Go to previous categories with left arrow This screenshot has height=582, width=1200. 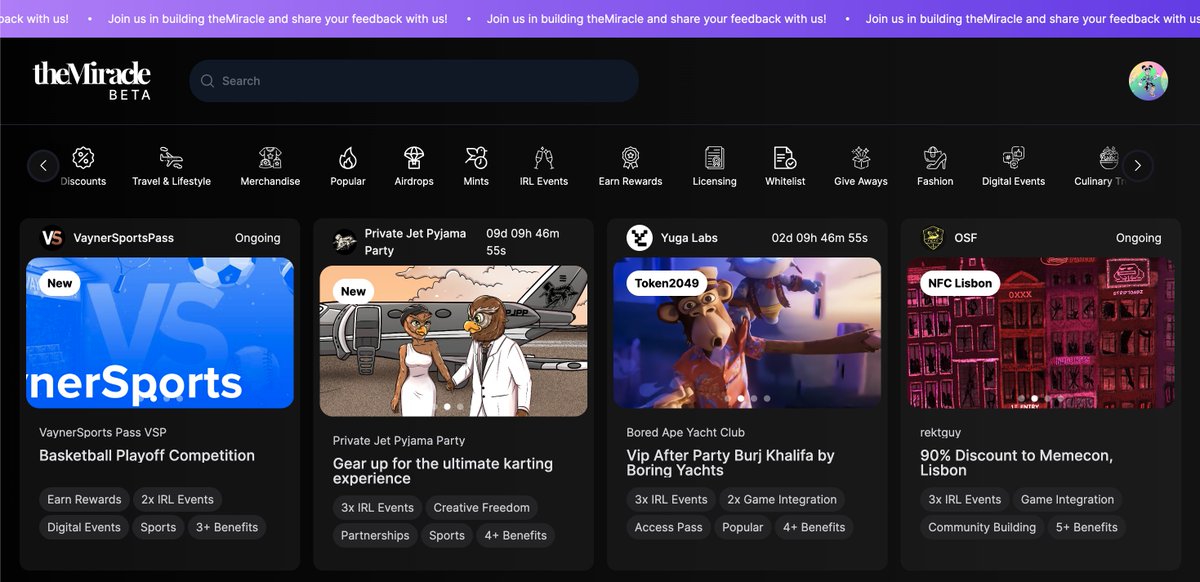43,166
